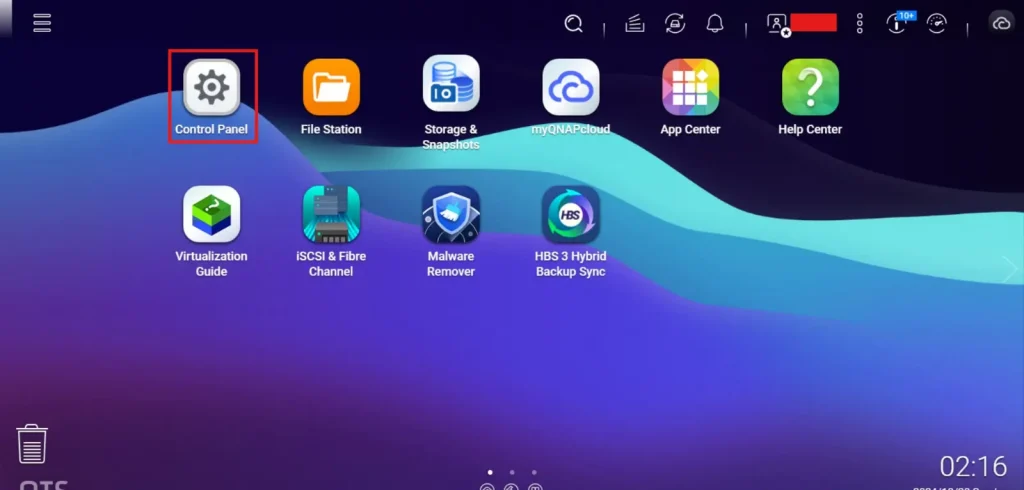
Task: Open the dashboard gauge icon
Action: click(937, 24)
